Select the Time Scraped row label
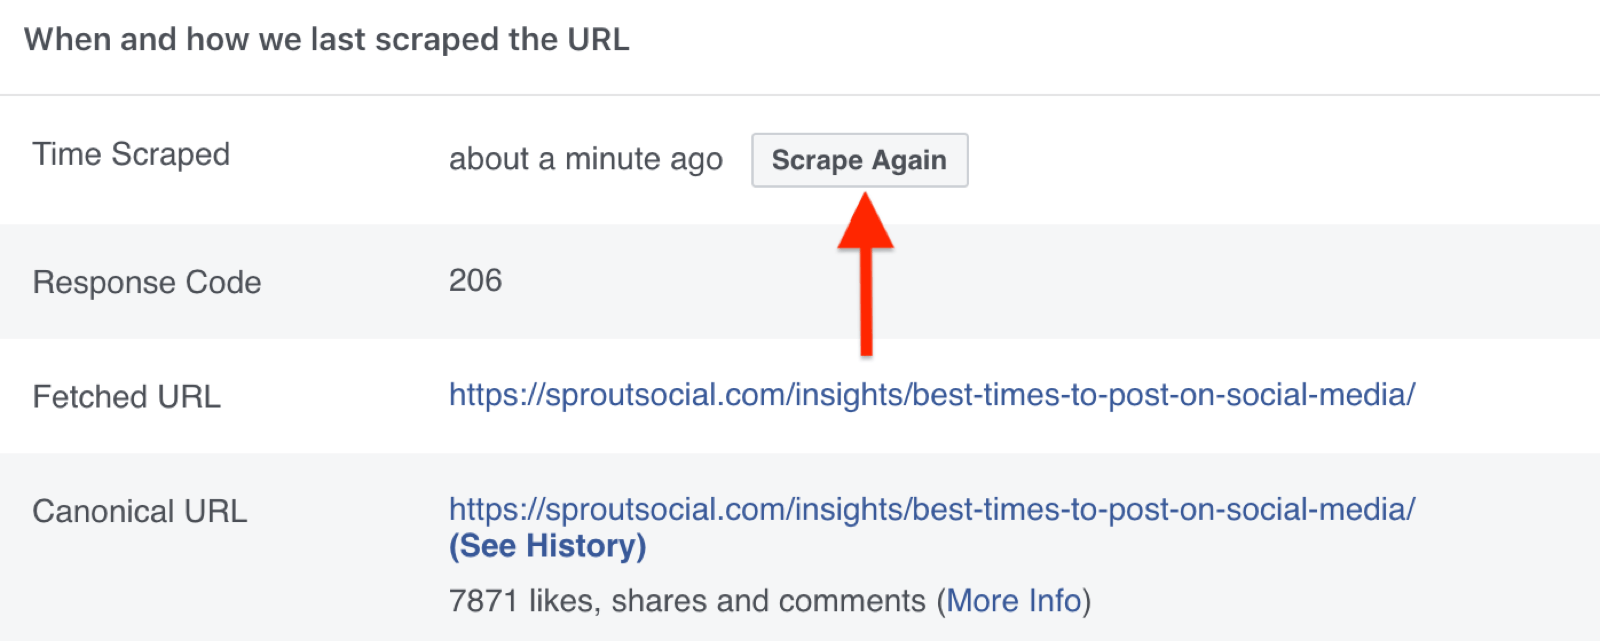Screen dimensions: 1600x641 point(130,155)
